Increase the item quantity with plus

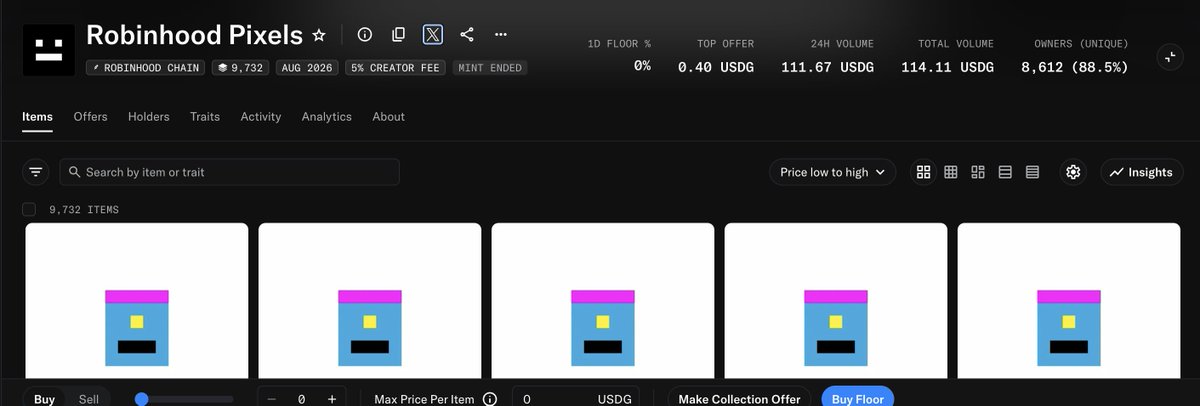pyautogui.click(x=332, y=399)
